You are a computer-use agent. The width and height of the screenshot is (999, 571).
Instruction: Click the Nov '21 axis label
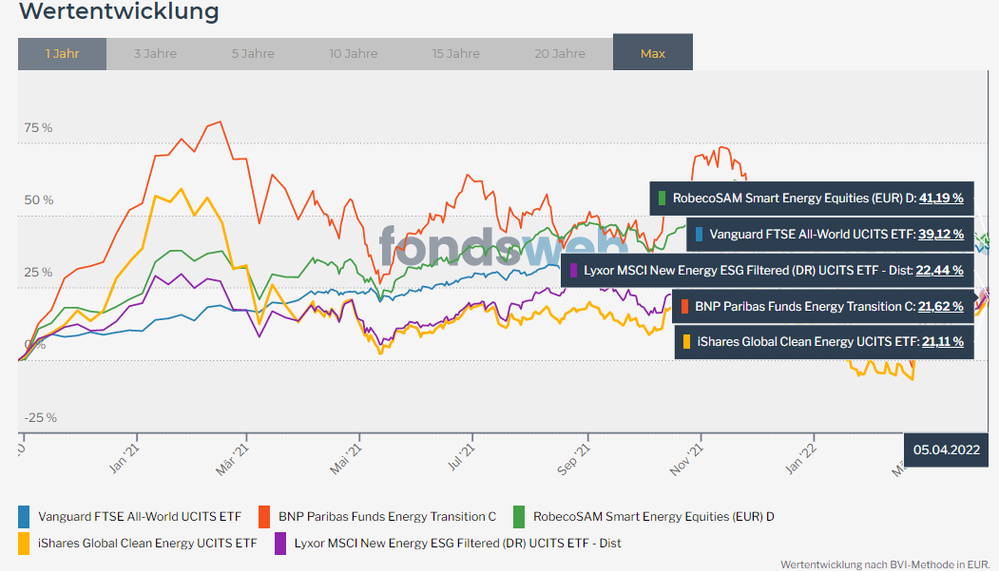[687, 460]
